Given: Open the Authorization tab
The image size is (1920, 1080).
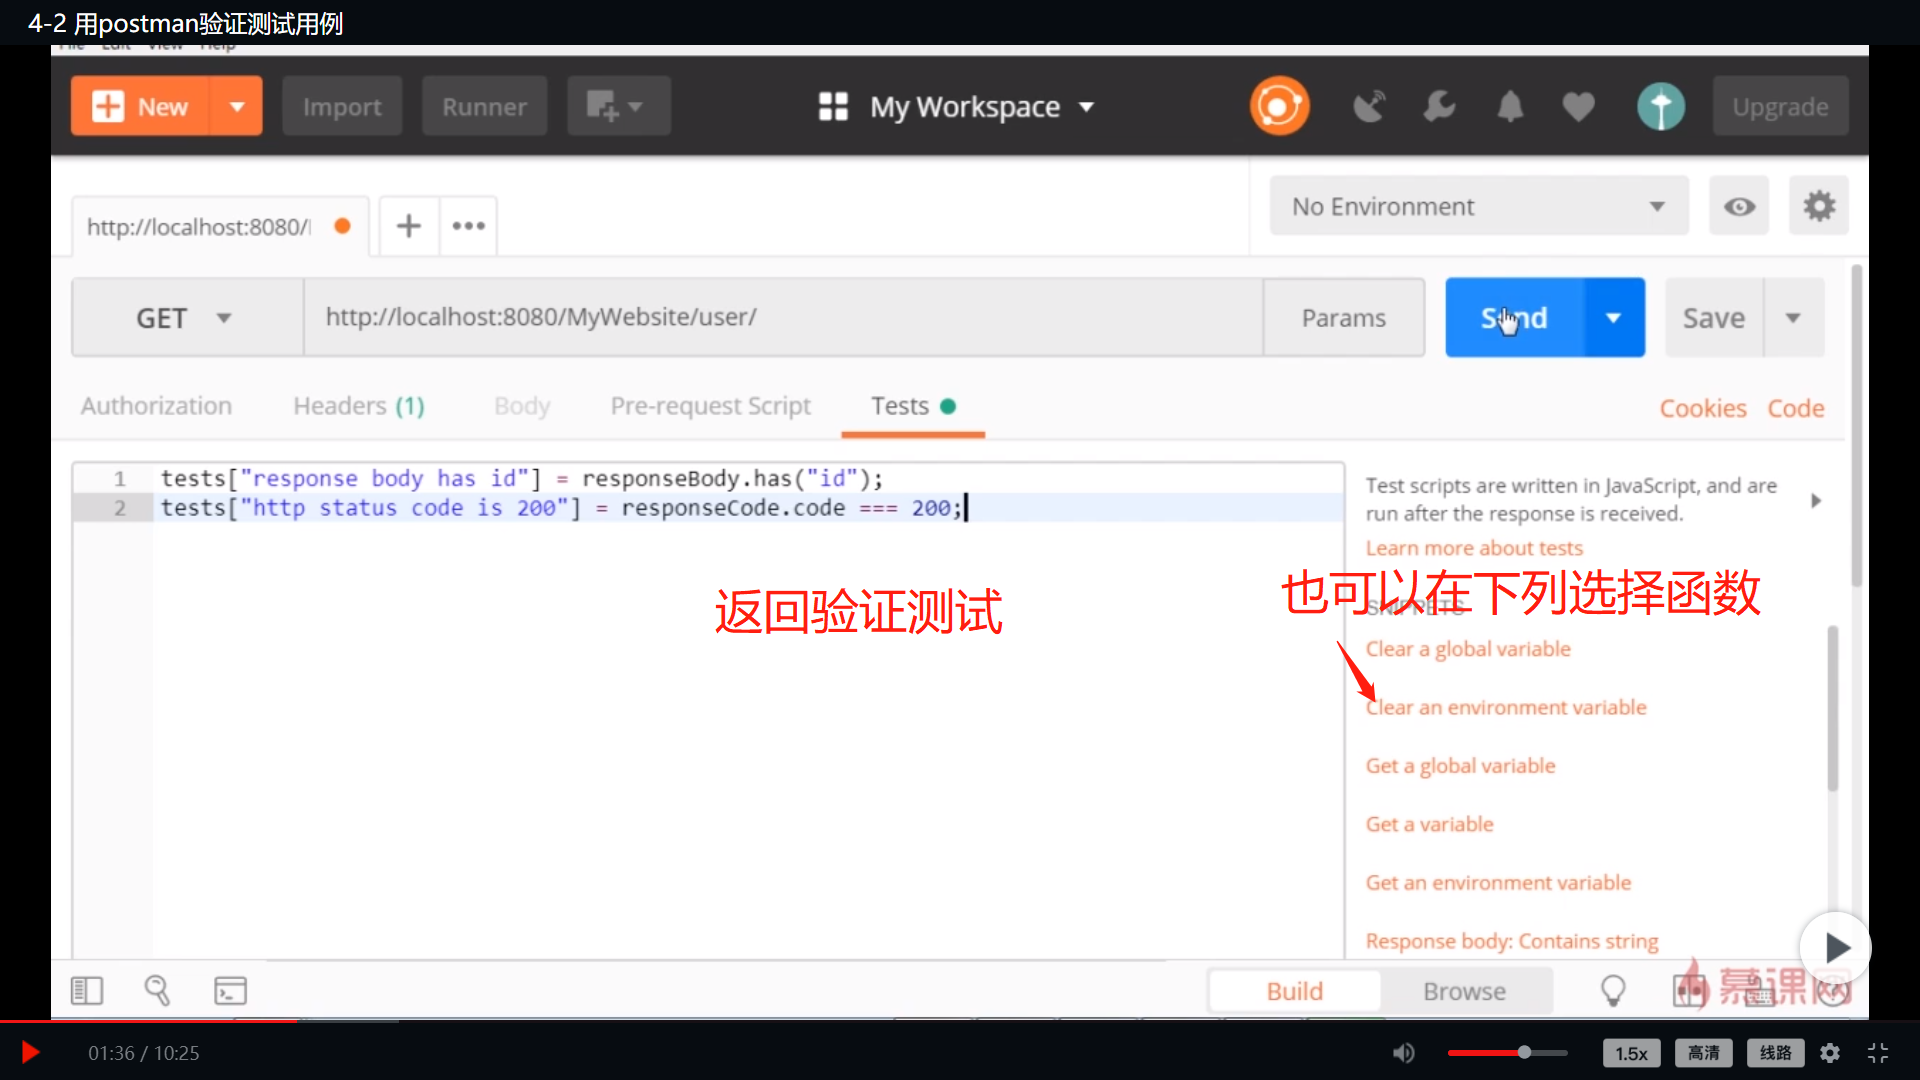Looking at the screenshot, I should tap(156, 406).
